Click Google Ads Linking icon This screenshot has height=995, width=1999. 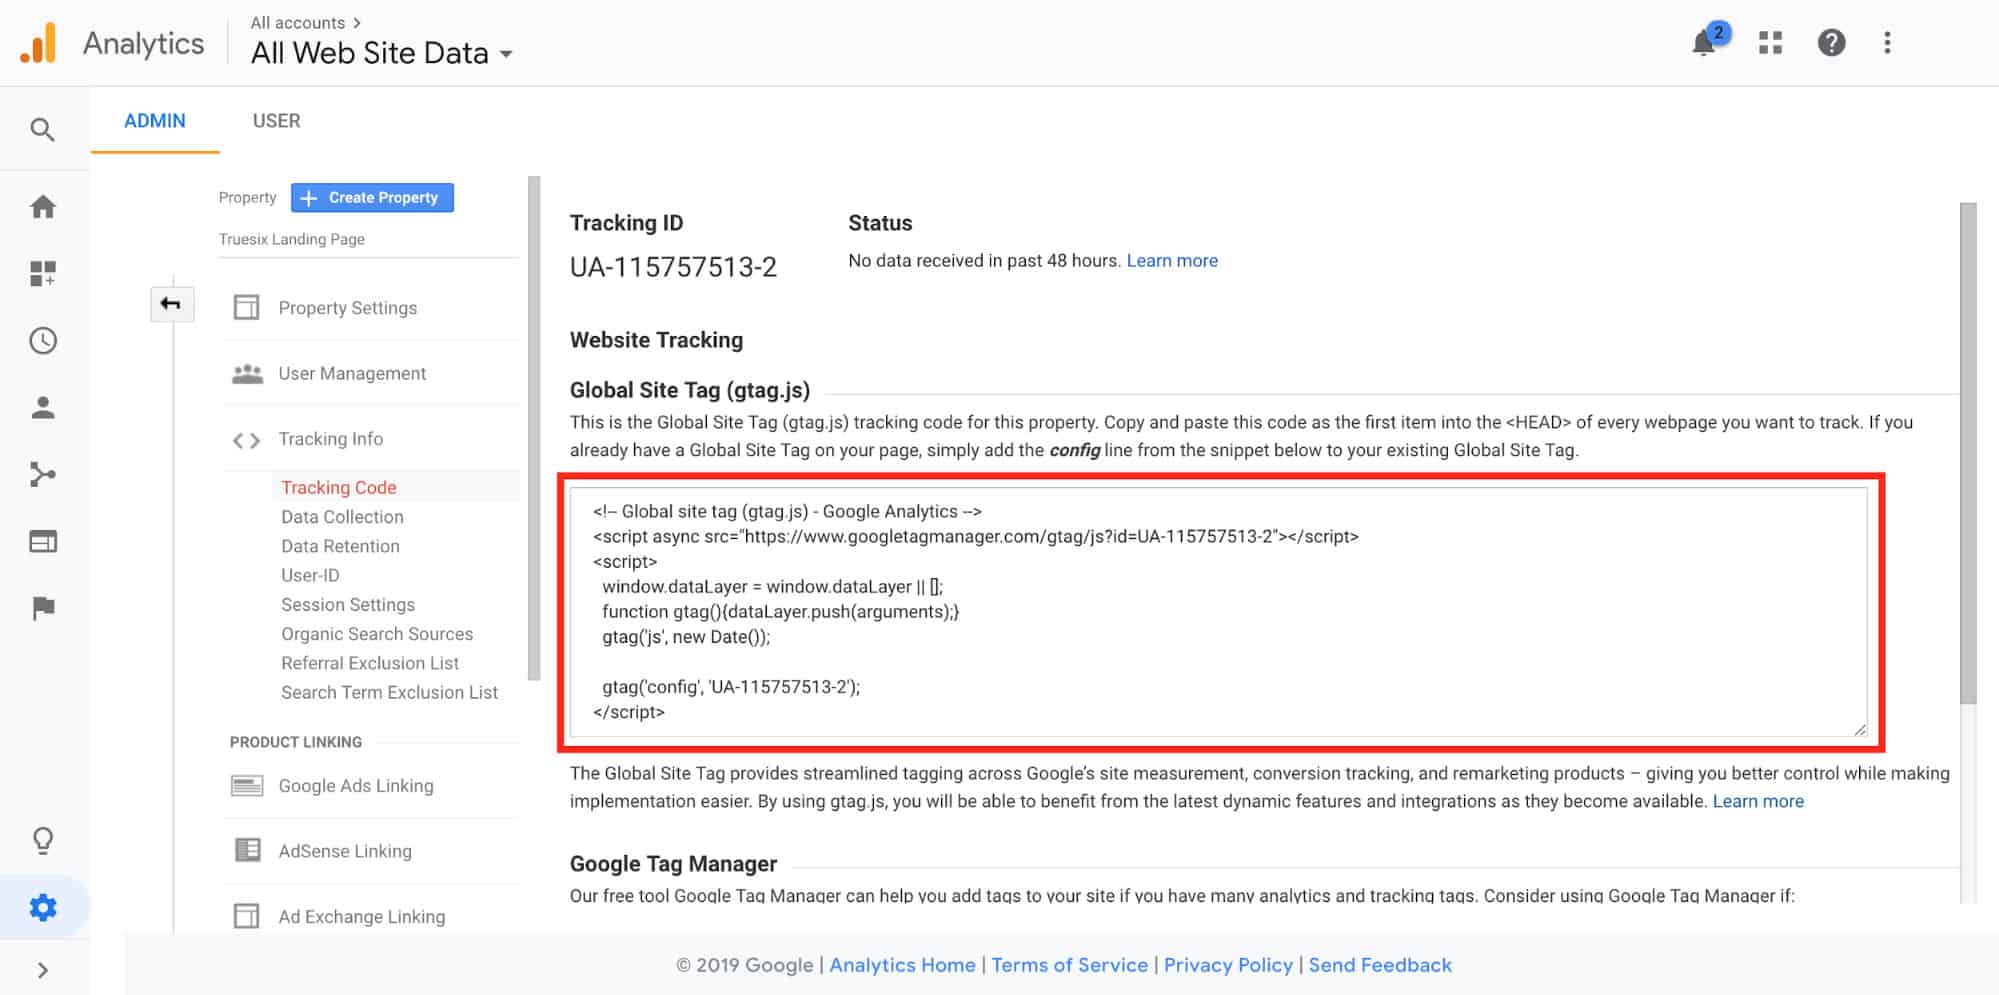(x=247, y=786)
